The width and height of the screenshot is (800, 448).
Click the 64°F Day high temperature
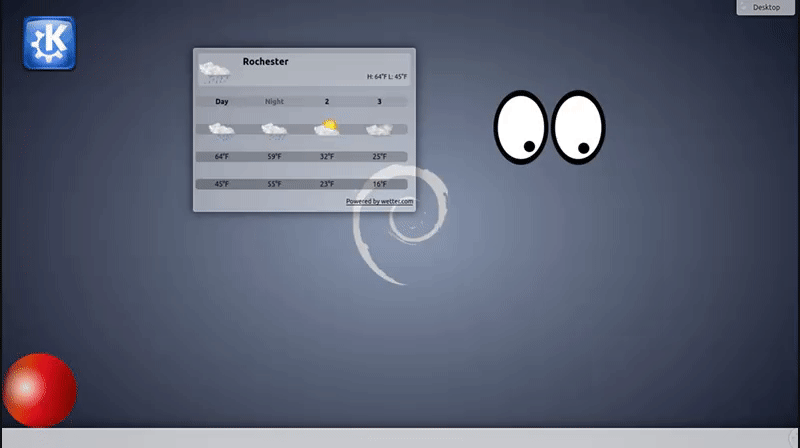point(222,156)
